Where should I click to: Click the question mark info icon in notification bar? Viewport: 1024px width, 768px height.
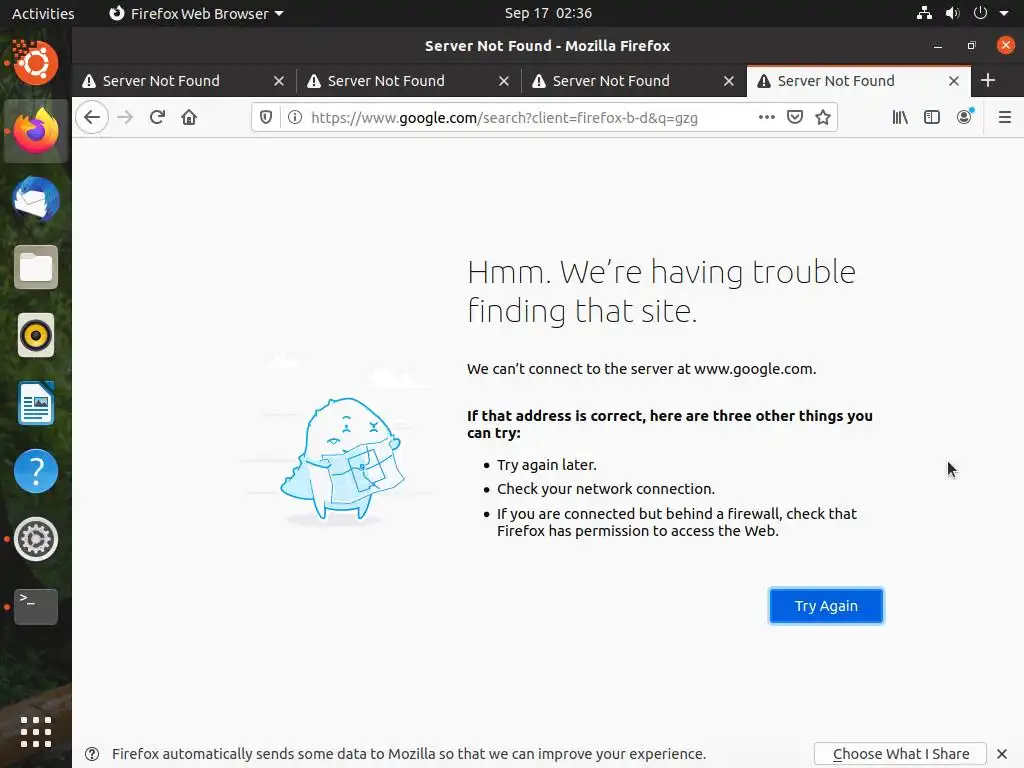click(92, 754)
